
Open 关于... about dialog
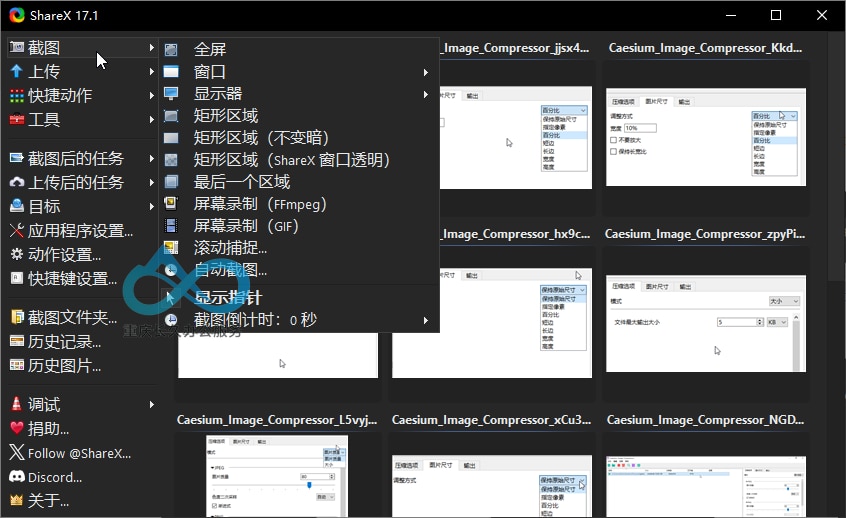[x=49, y=501]
